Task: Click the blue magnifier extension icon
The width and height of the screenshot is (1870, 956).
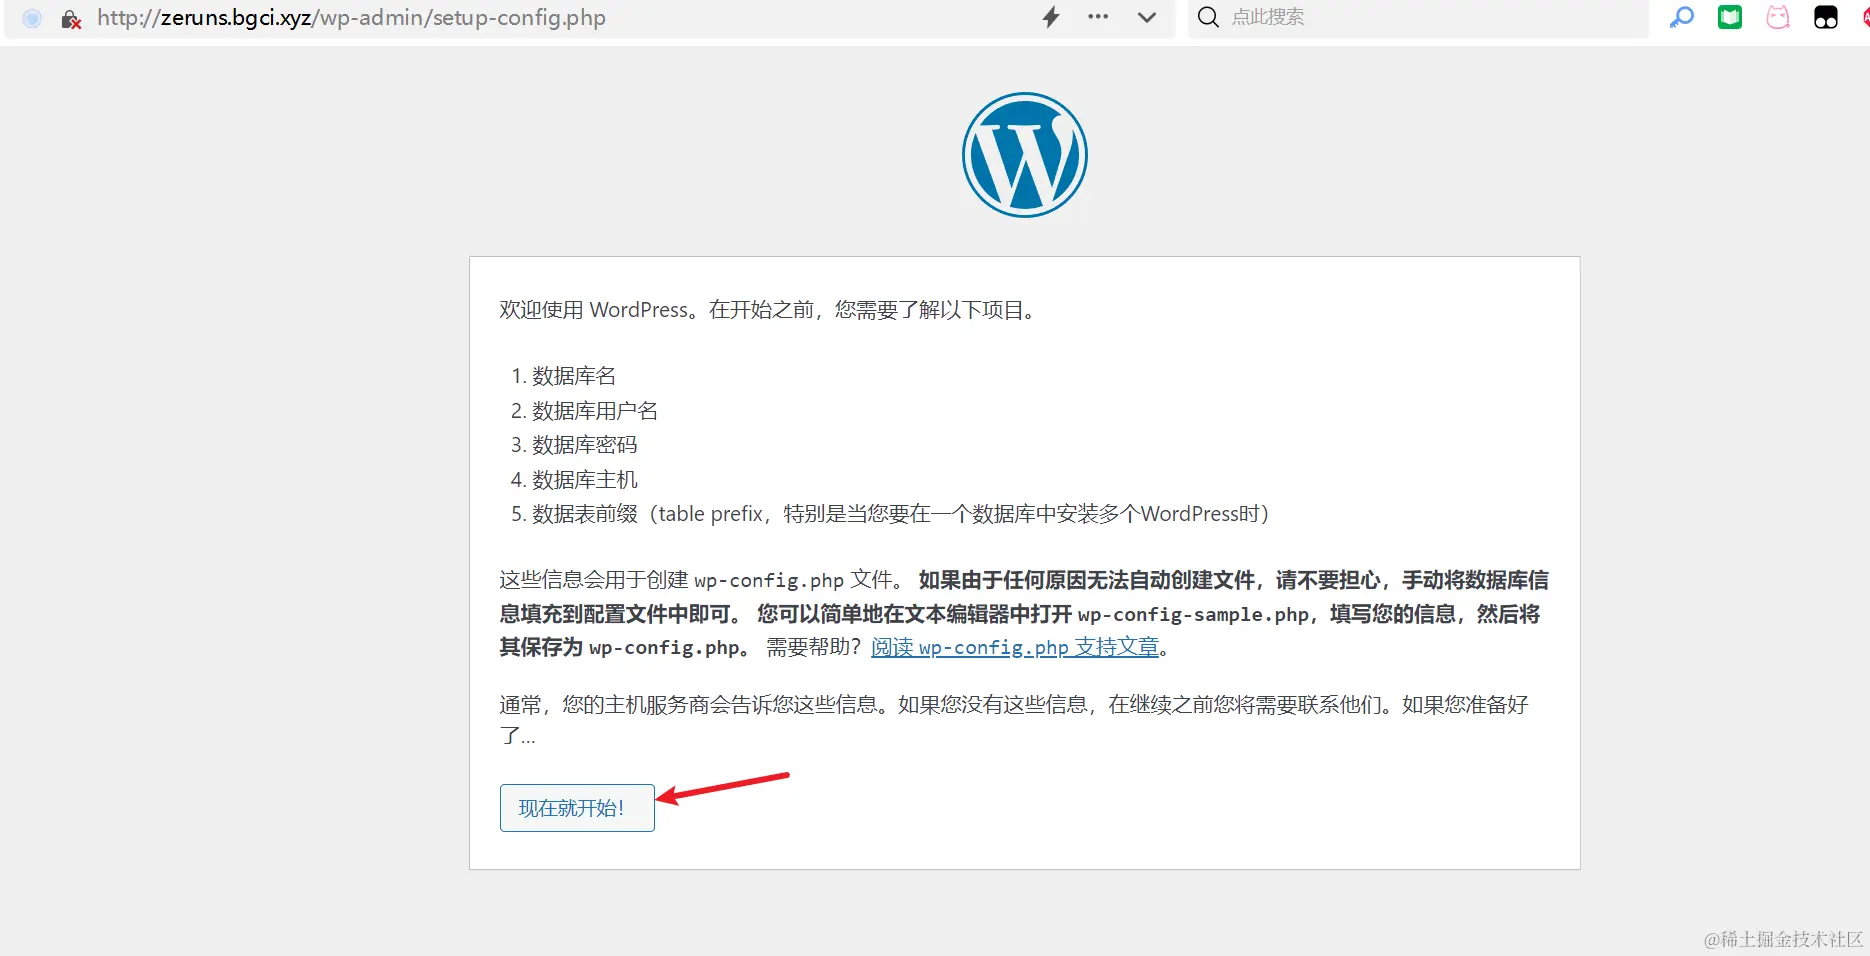Action: [x=1682, y=17]
